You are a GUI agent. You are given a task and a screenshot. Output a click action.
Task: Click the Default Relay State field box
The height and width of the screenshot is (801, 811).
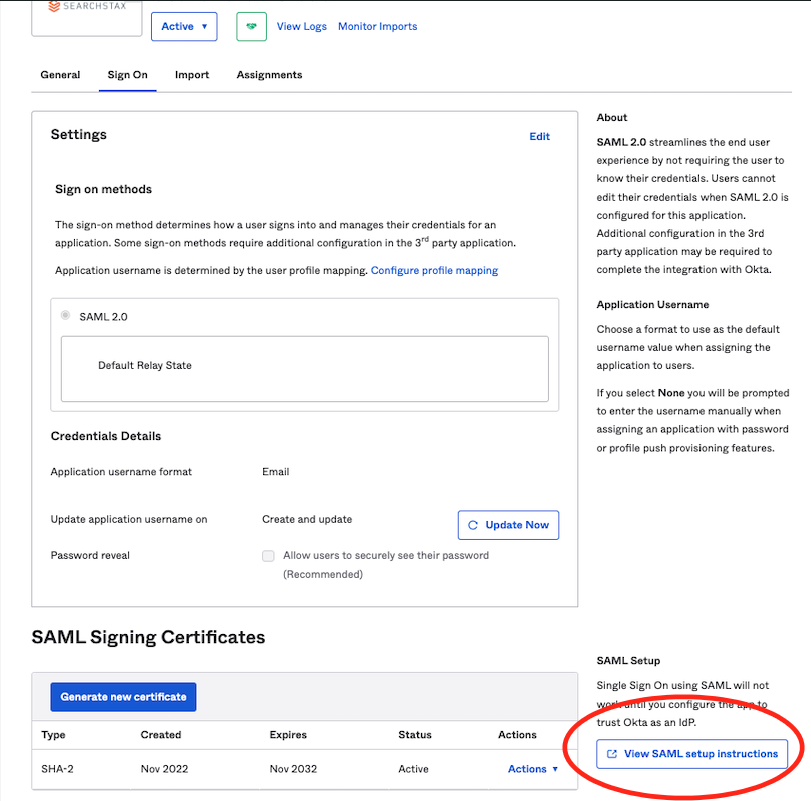[305, 369]
